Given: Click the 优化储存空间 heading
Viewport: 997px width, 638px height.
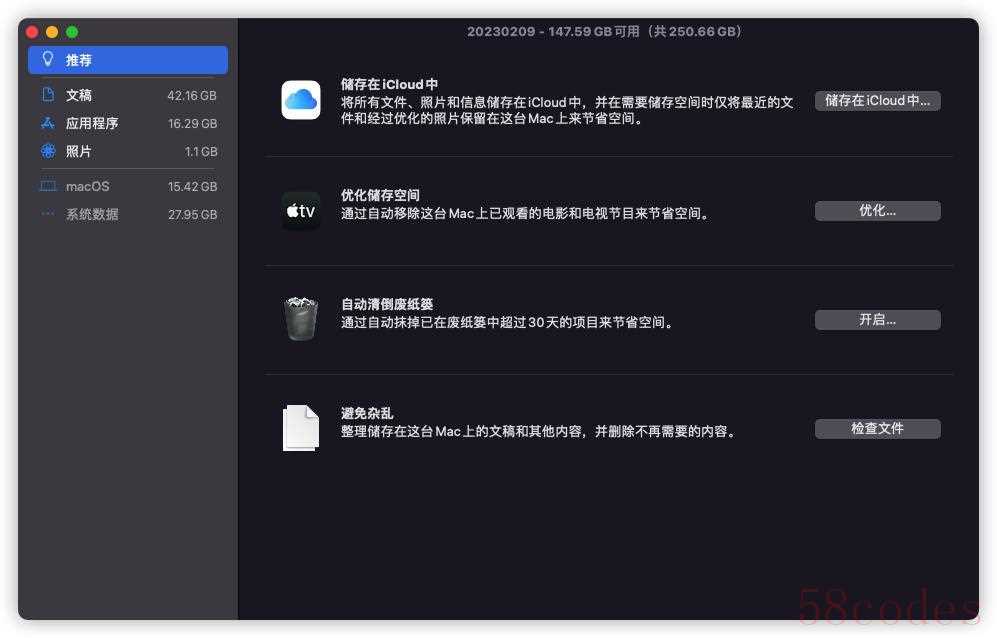Looking at the screenshot, I should coord(380,195).
